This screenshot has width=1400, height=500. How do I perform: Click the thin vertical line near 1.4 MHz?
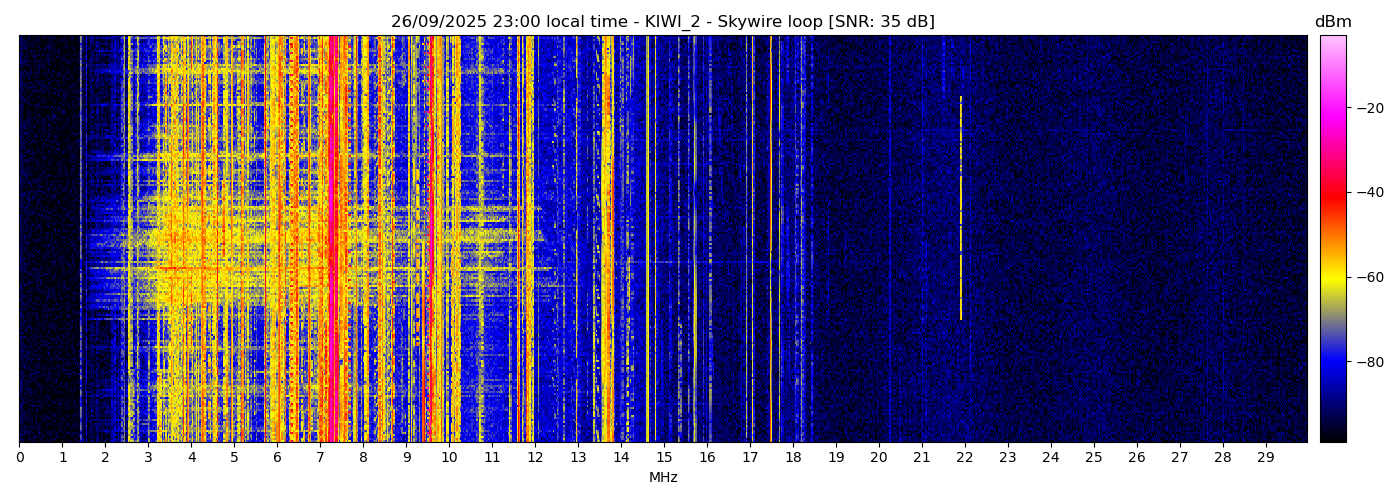pyautogui.click(x=81, y=240)
